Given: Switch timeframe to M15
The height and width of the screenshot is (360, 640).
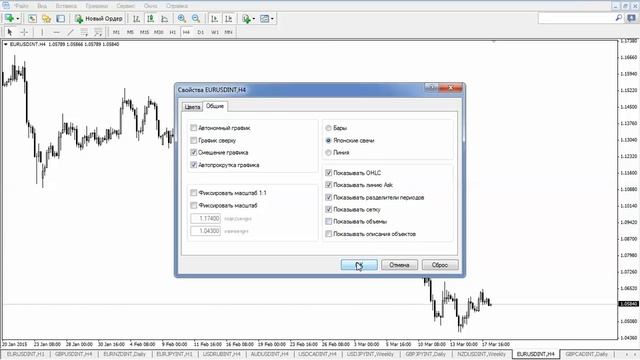Looking at the screenshot, I should (144, 32).
